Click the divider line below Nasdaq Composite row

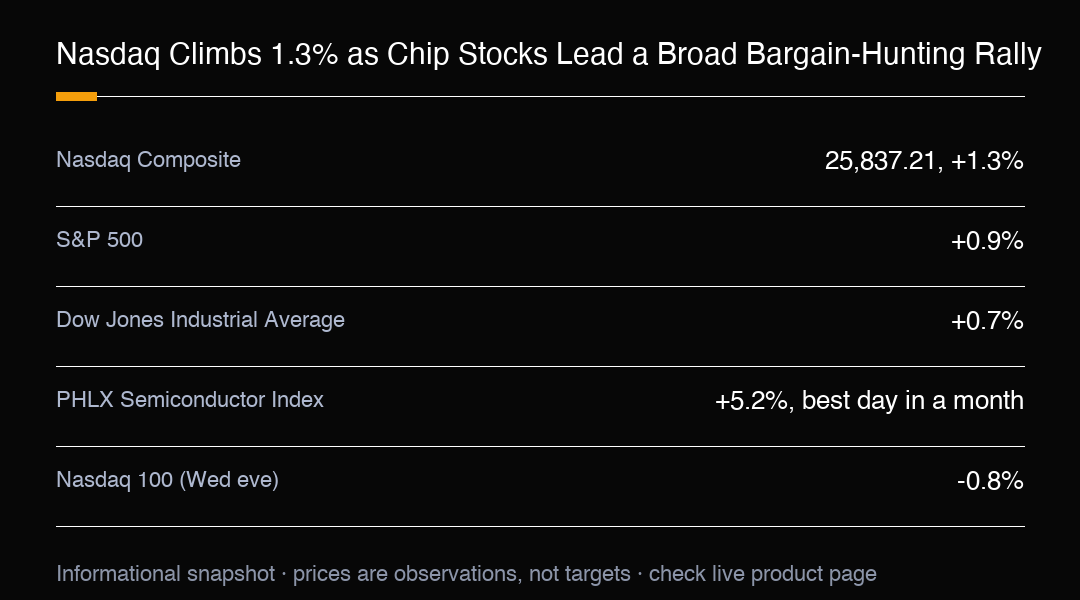[540, 206]
